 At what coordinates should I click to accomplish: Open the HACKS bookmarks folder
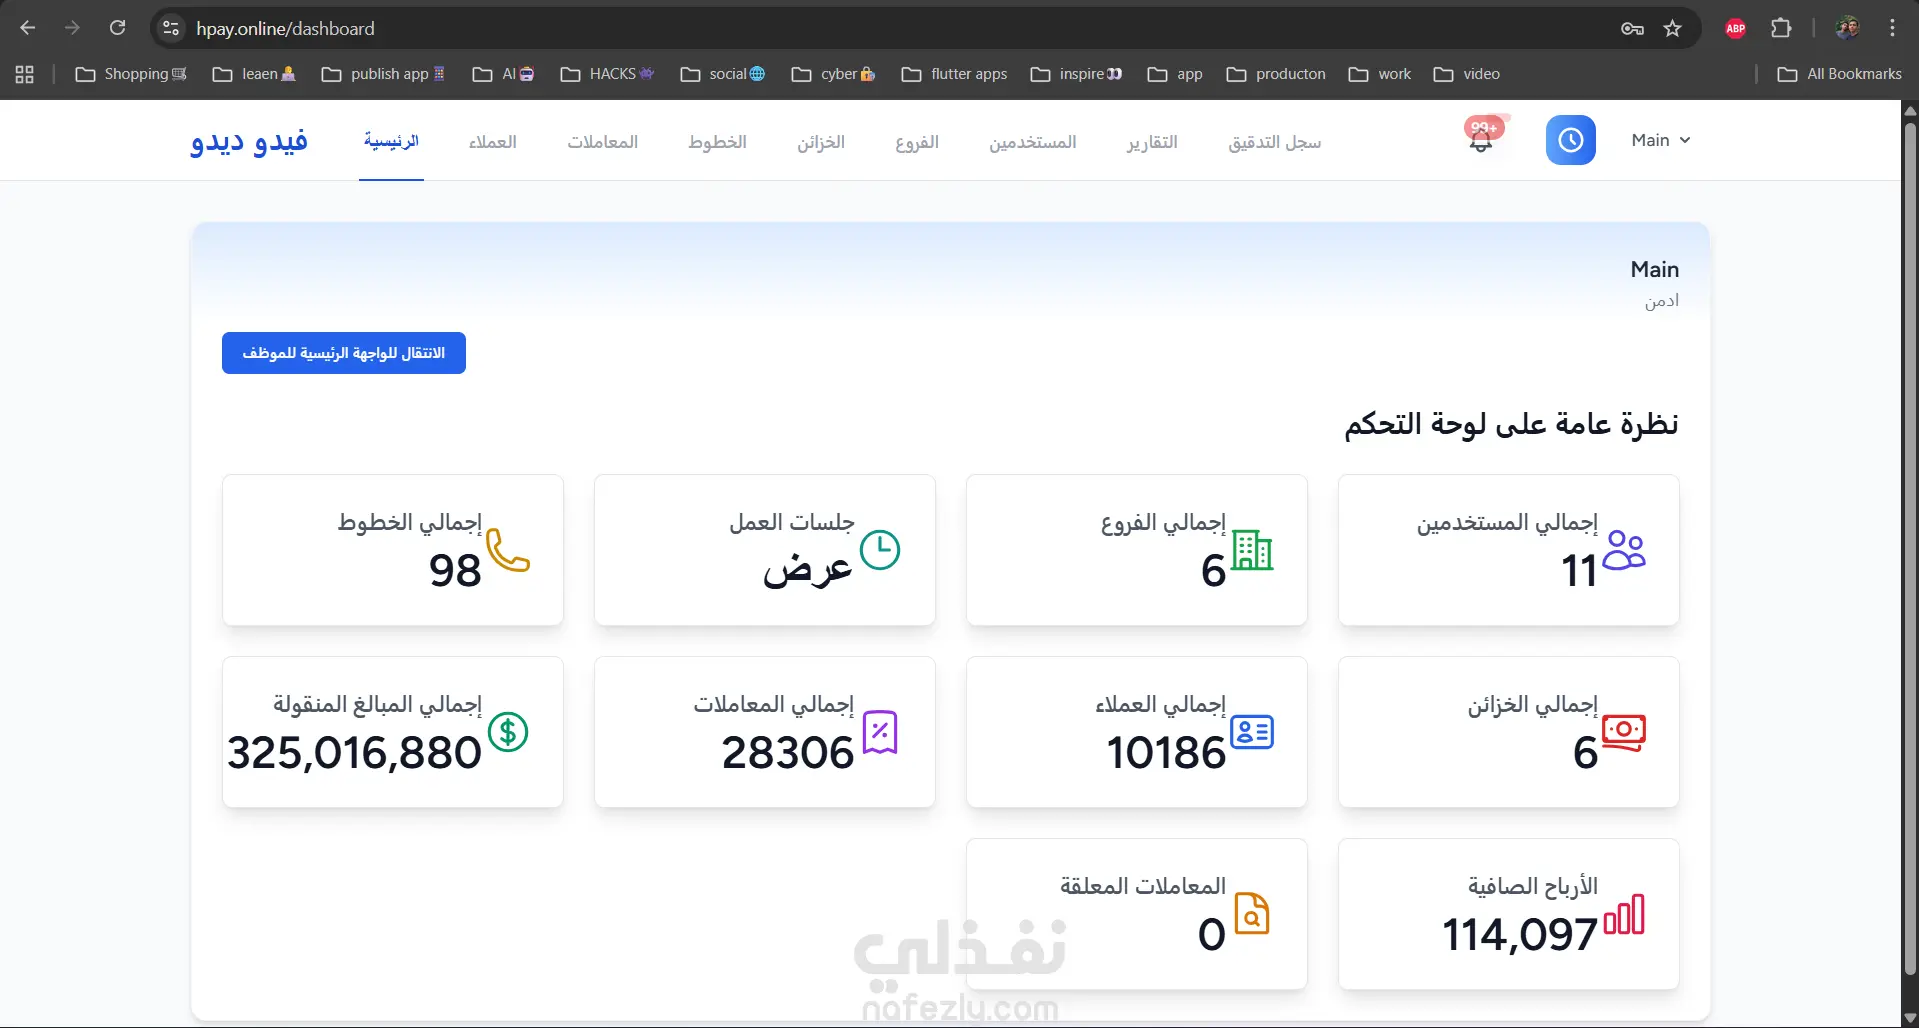click(x=607, y=74)
